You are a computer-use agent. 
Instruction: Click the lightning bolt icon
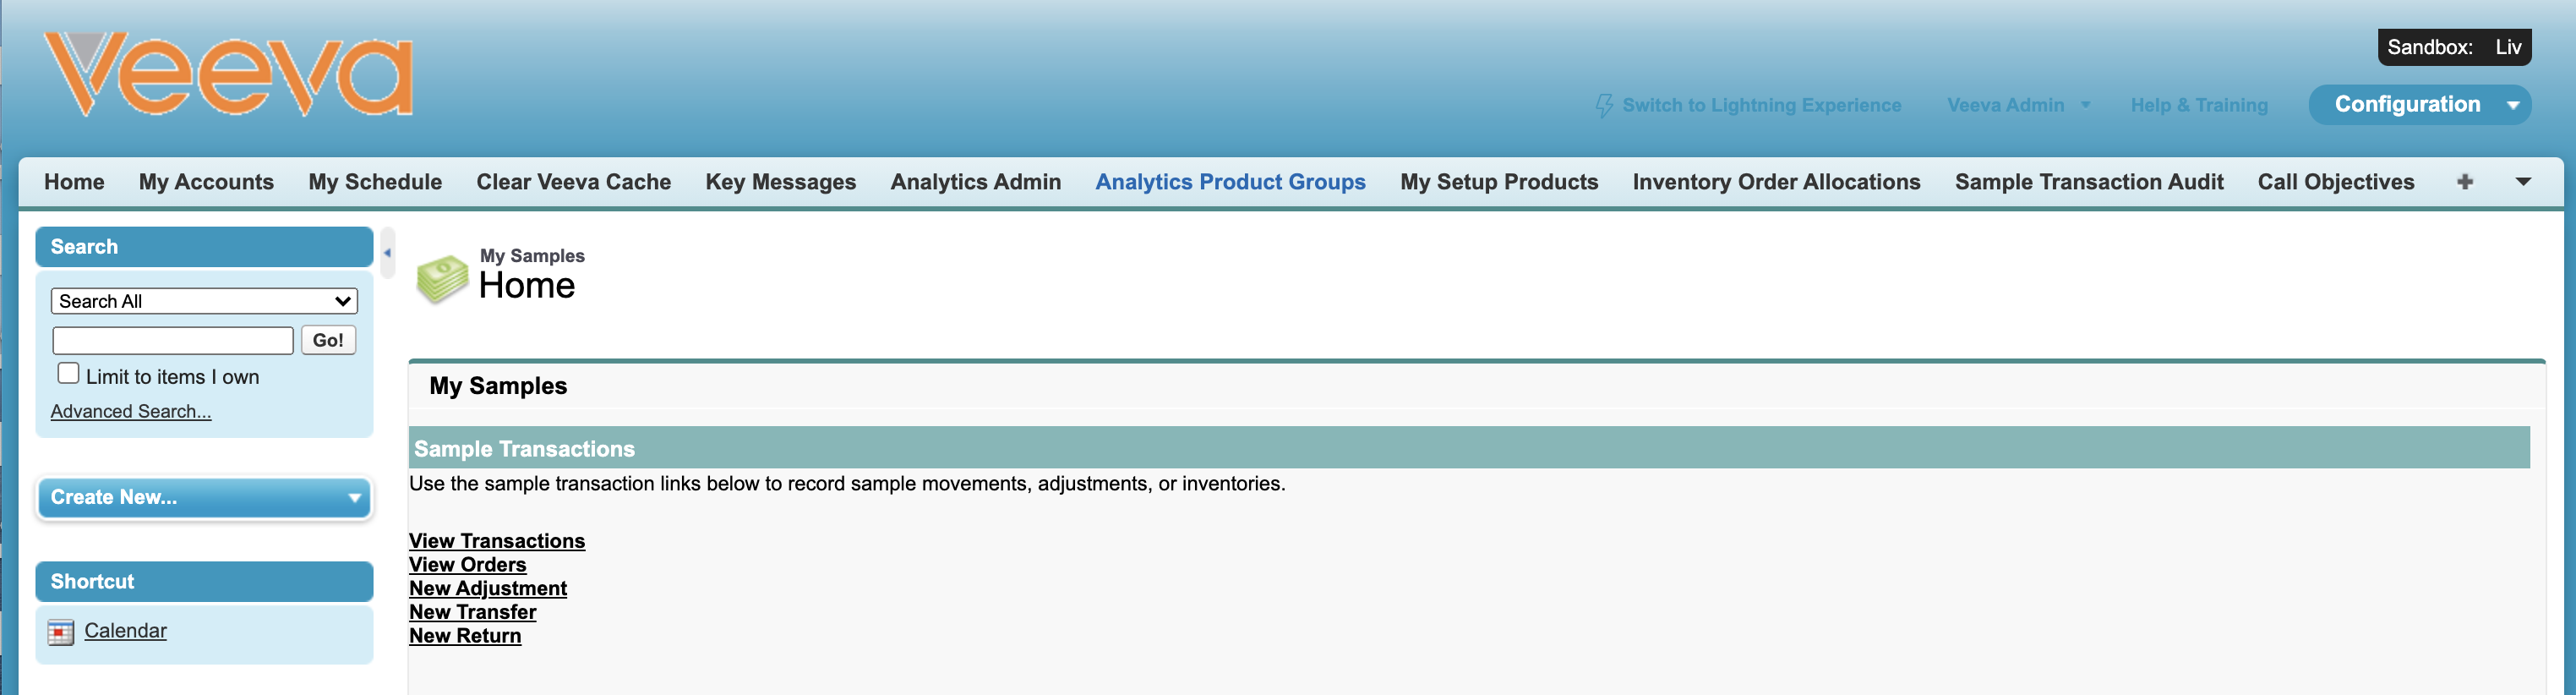[x=1603, y=106]
